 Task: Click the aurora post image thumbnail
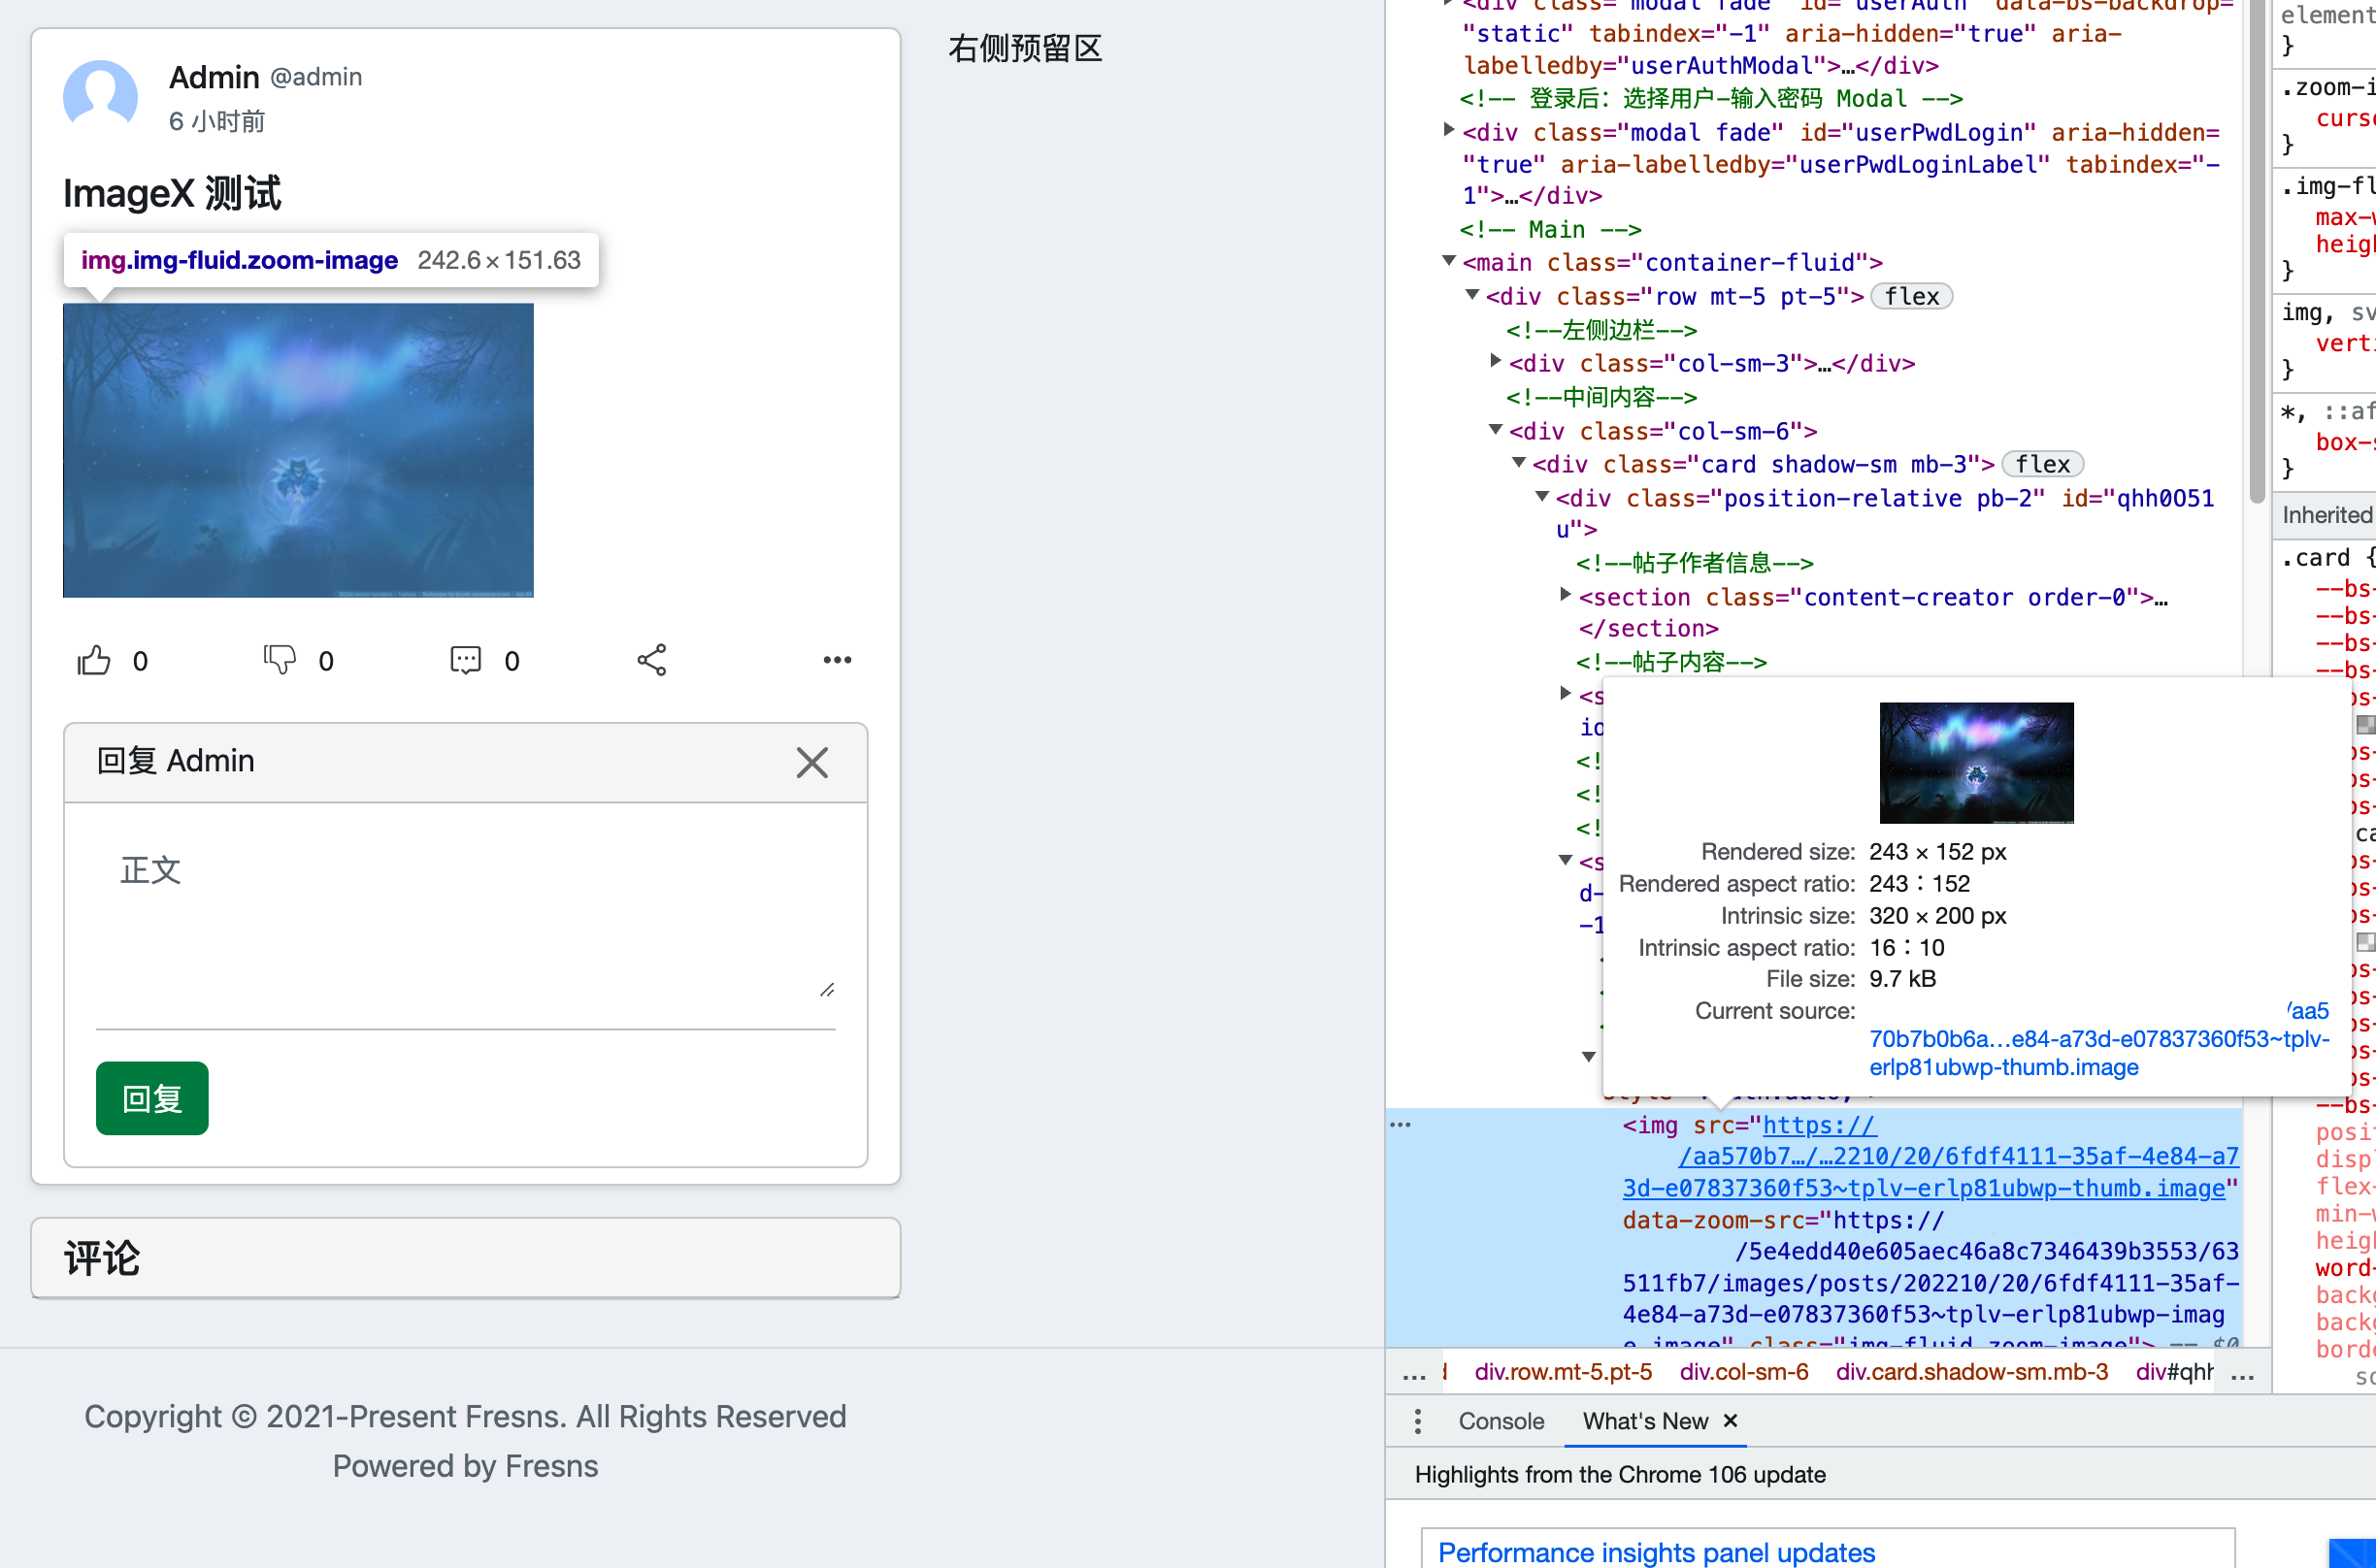[298, 450]
